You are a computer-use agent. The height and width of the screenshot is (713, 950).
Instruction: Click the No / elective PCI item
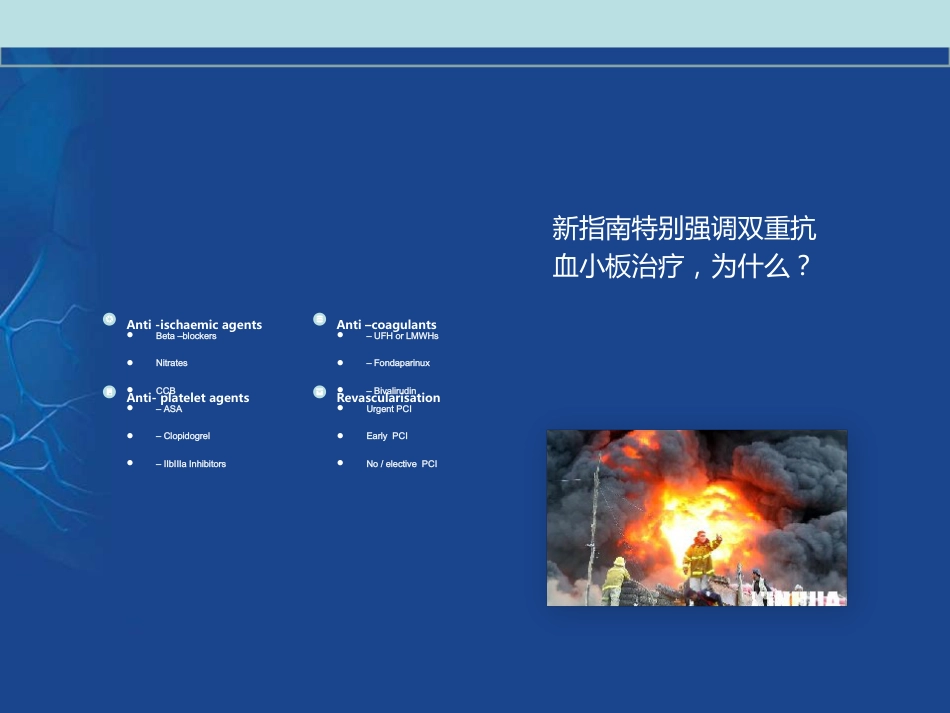point(402,464)
